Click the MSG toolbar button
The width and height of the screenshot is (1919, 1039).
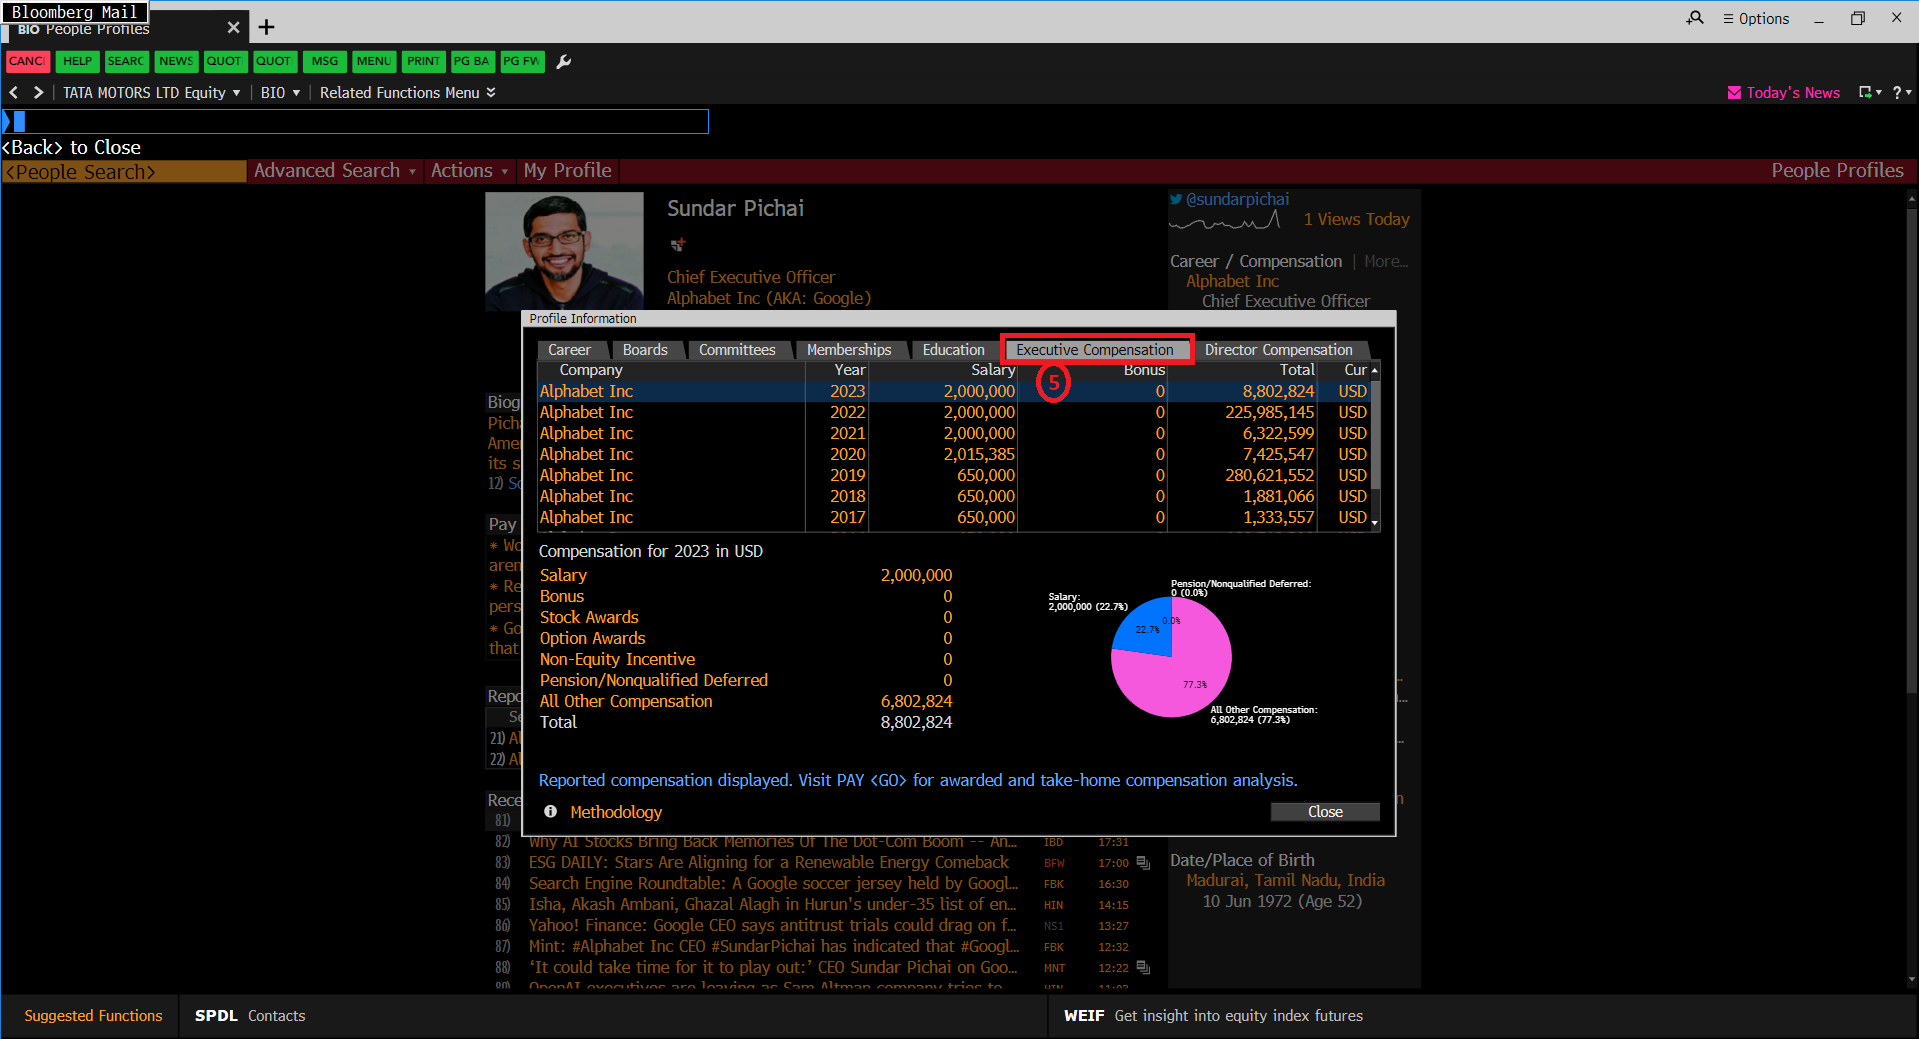pos(325,61)
